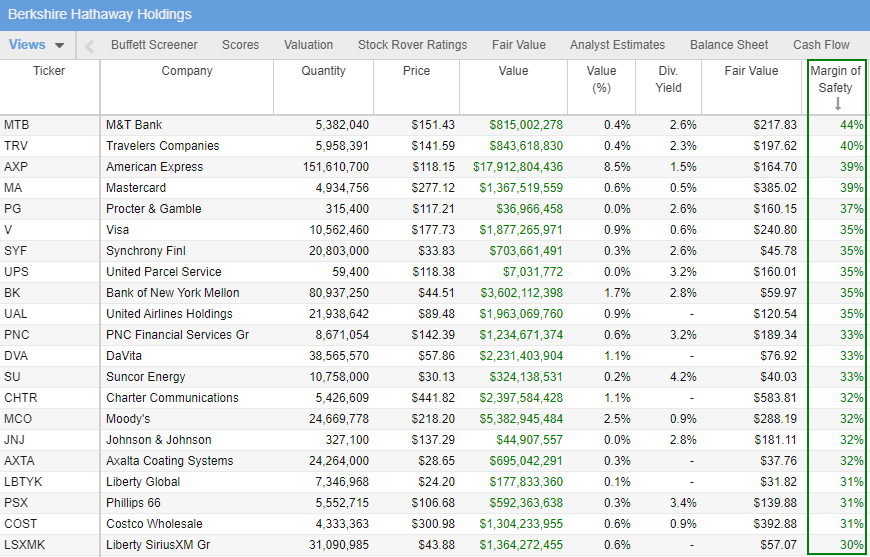The height and width of the screenshot is (557, 870).
Task: Open the Views dropdown menu
Action: (37, 45)
